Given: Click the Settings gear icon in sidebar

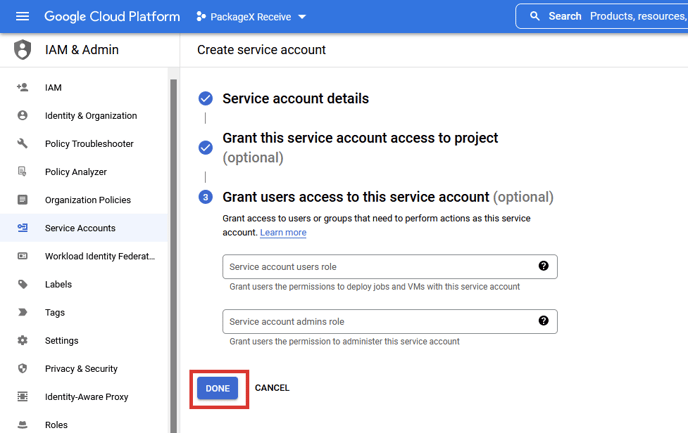Looking at the screenshot, I should (22, 341).
